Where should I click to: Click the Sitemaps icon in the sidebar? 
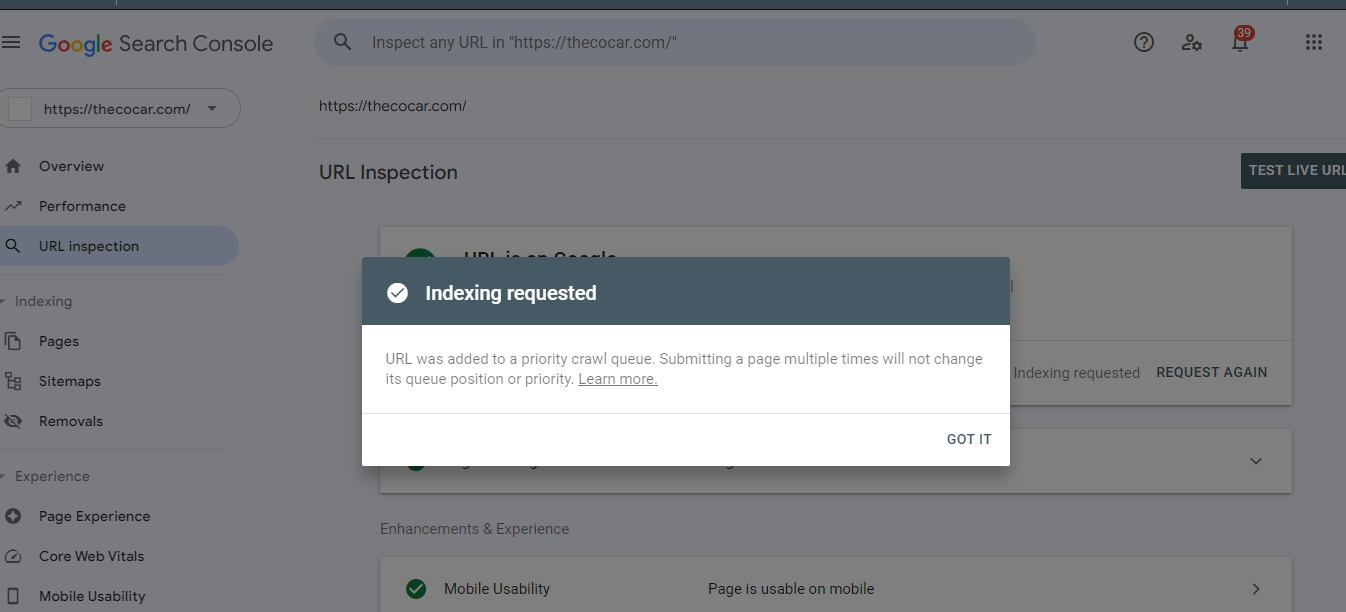[13, 381]
